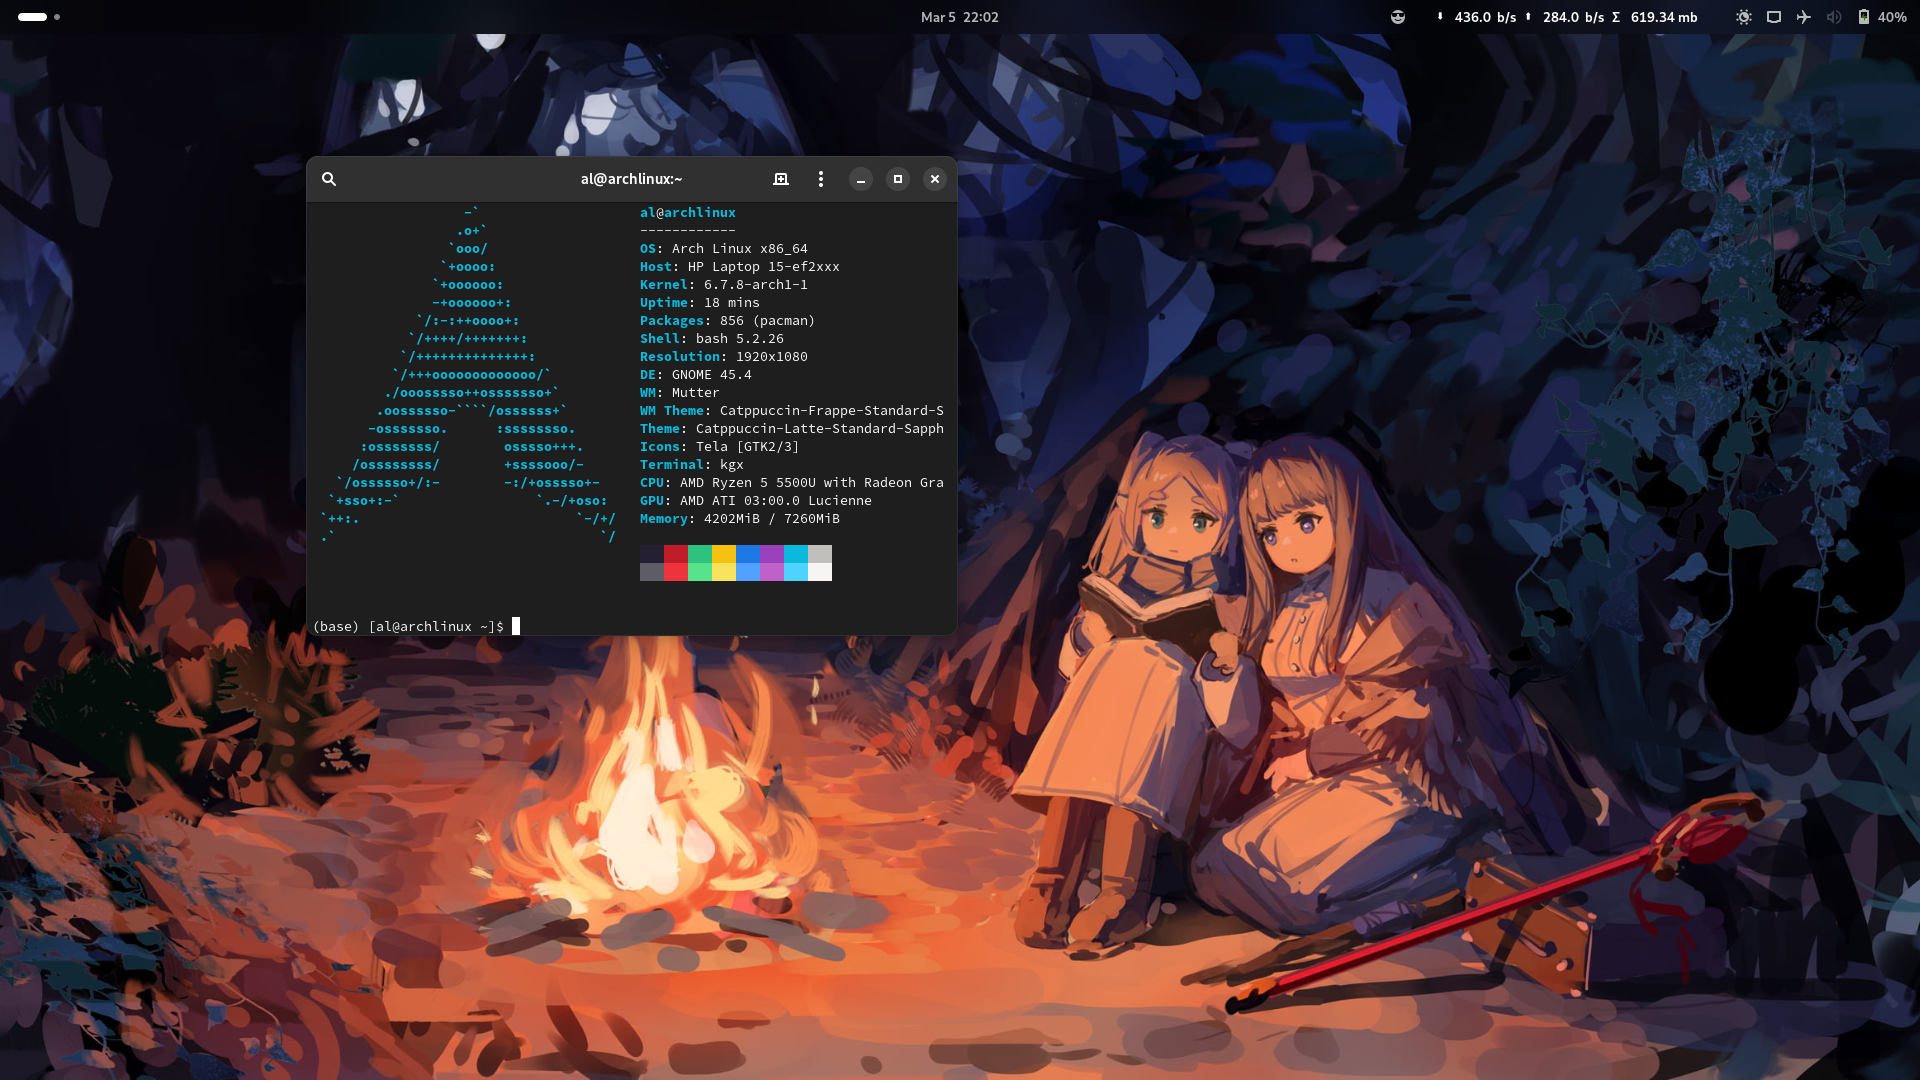The image size is (1920, 1080).
Task: Click the screen display tray icon
Action: [1774, 17]
